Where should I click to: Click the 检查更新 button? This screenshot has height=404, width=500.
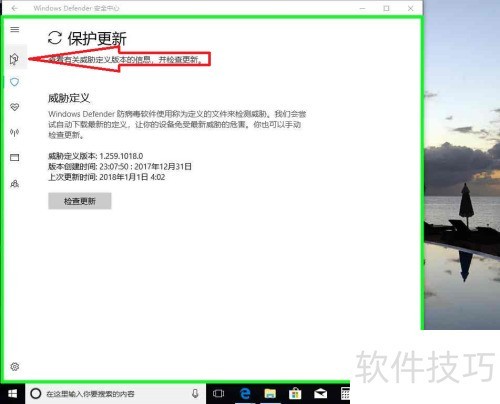(80, 201)
